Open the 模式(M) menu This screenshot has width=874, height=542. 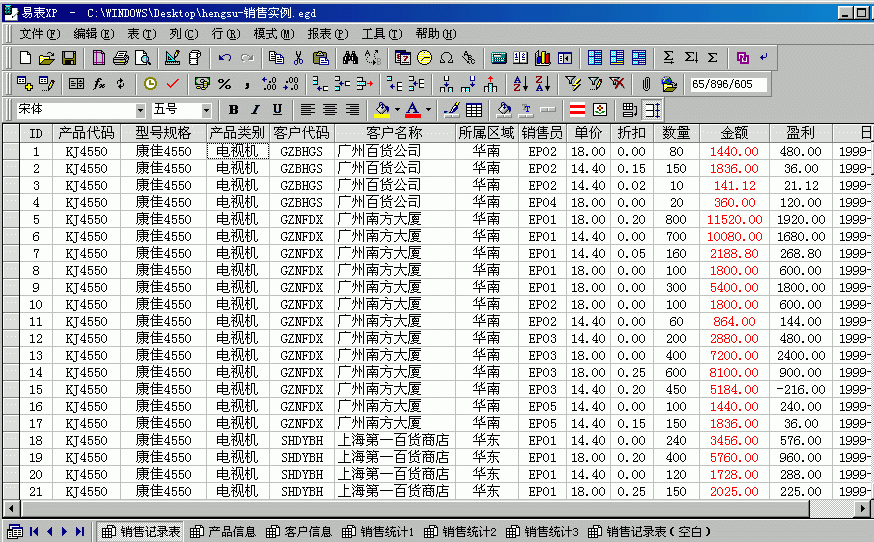tap(274, 34)
